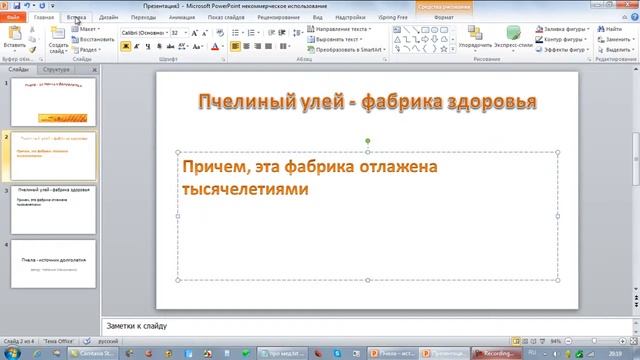Image resolution: width=640 pixels, height=360 pixels.
Task: Click fit slide to window icon
Action: click(633, 341)
